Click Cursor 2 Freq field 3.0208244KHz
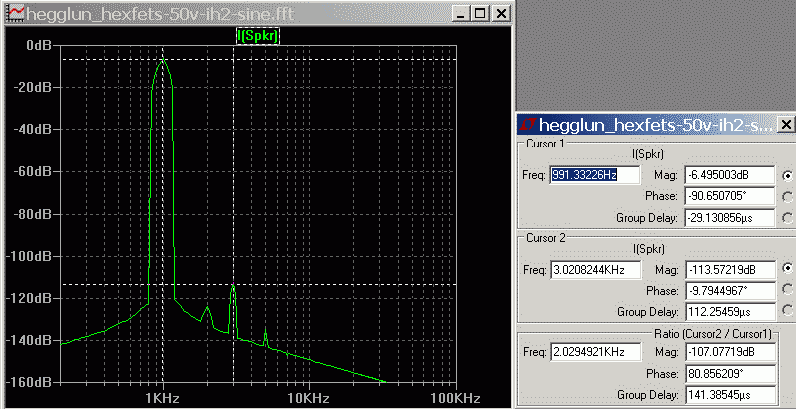The height and width of the screenshot is (409, 796). pyautogui.click(x=595, y=269)
